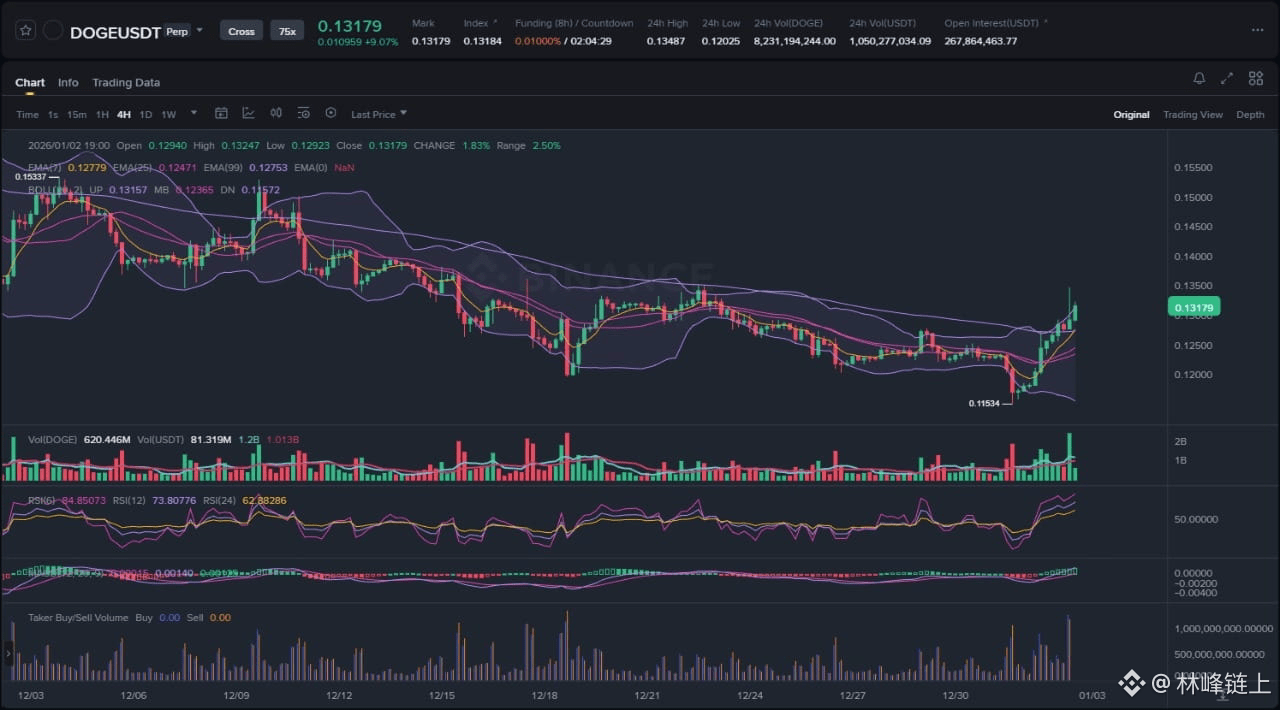Switch to Depth chart view
Screen dimensions: 1280x710
pyautogui.click(x=1250, y=114)
